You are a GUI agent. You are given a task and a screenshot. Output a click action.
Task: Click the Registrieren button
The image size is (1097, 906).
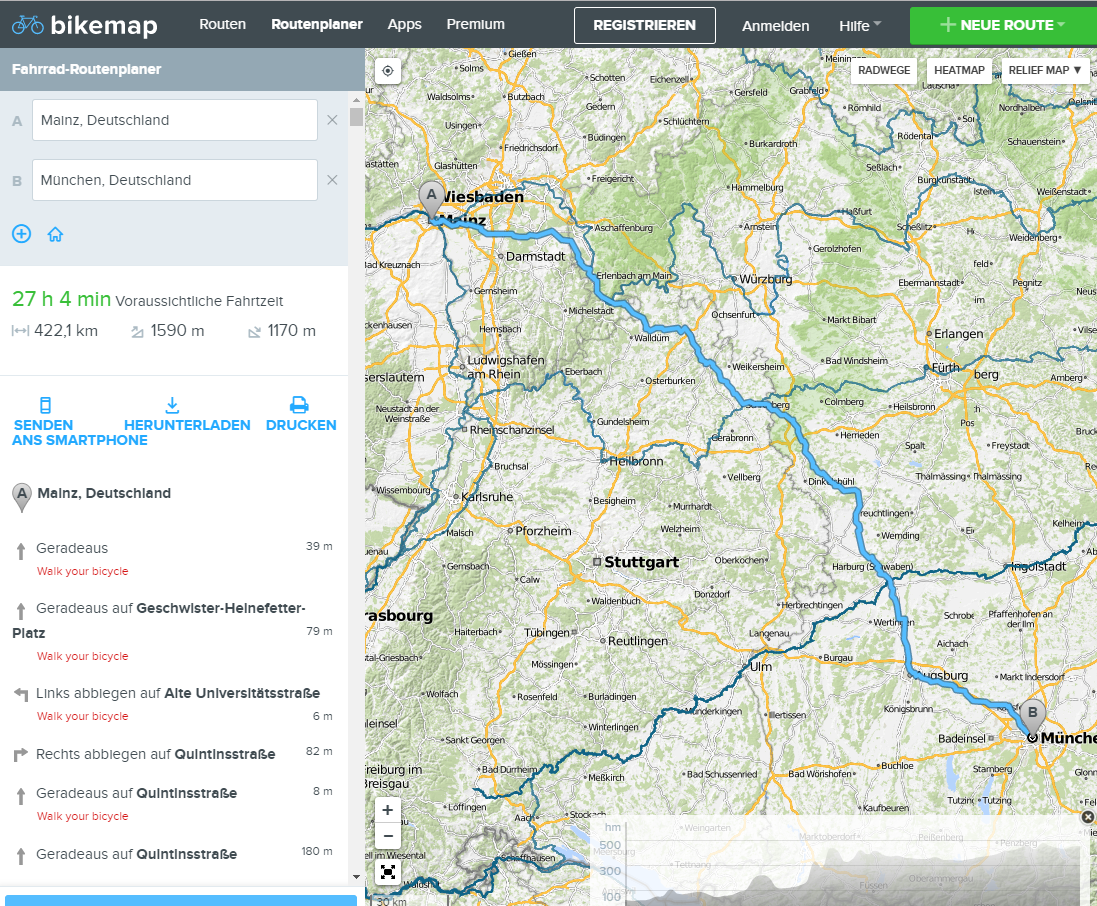pos(644,26)
